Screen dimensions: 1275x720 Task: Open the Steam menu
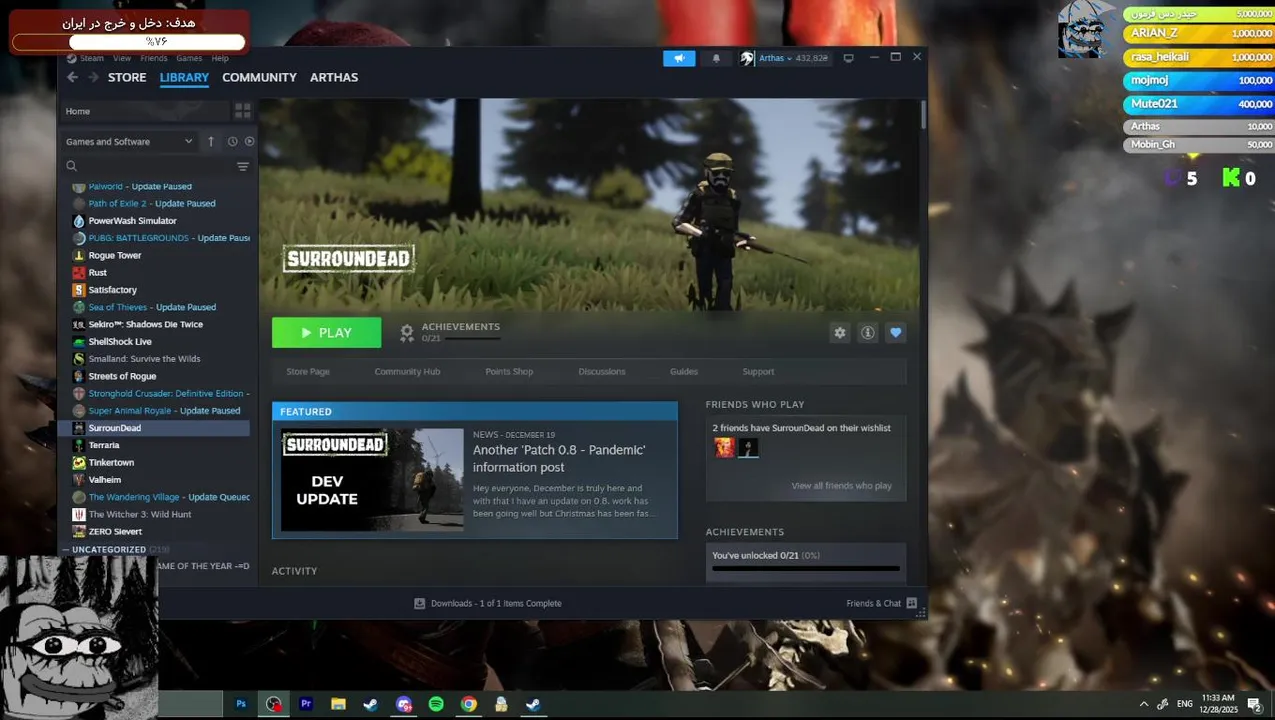click(92, 58)
